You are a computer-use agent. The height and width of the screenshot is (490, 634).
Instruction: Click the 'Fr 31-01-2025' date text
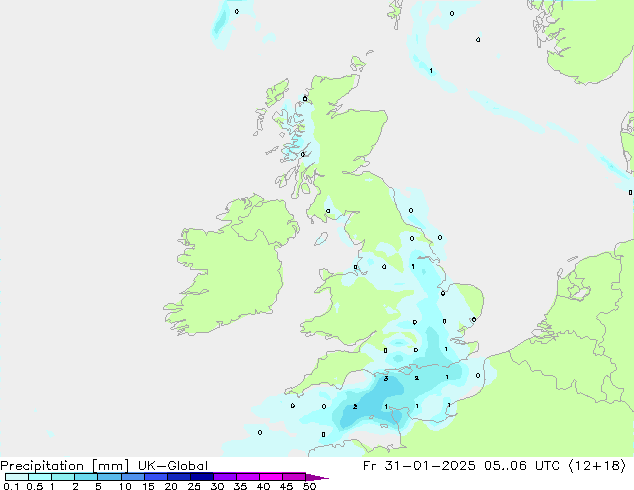pos(419,466)
